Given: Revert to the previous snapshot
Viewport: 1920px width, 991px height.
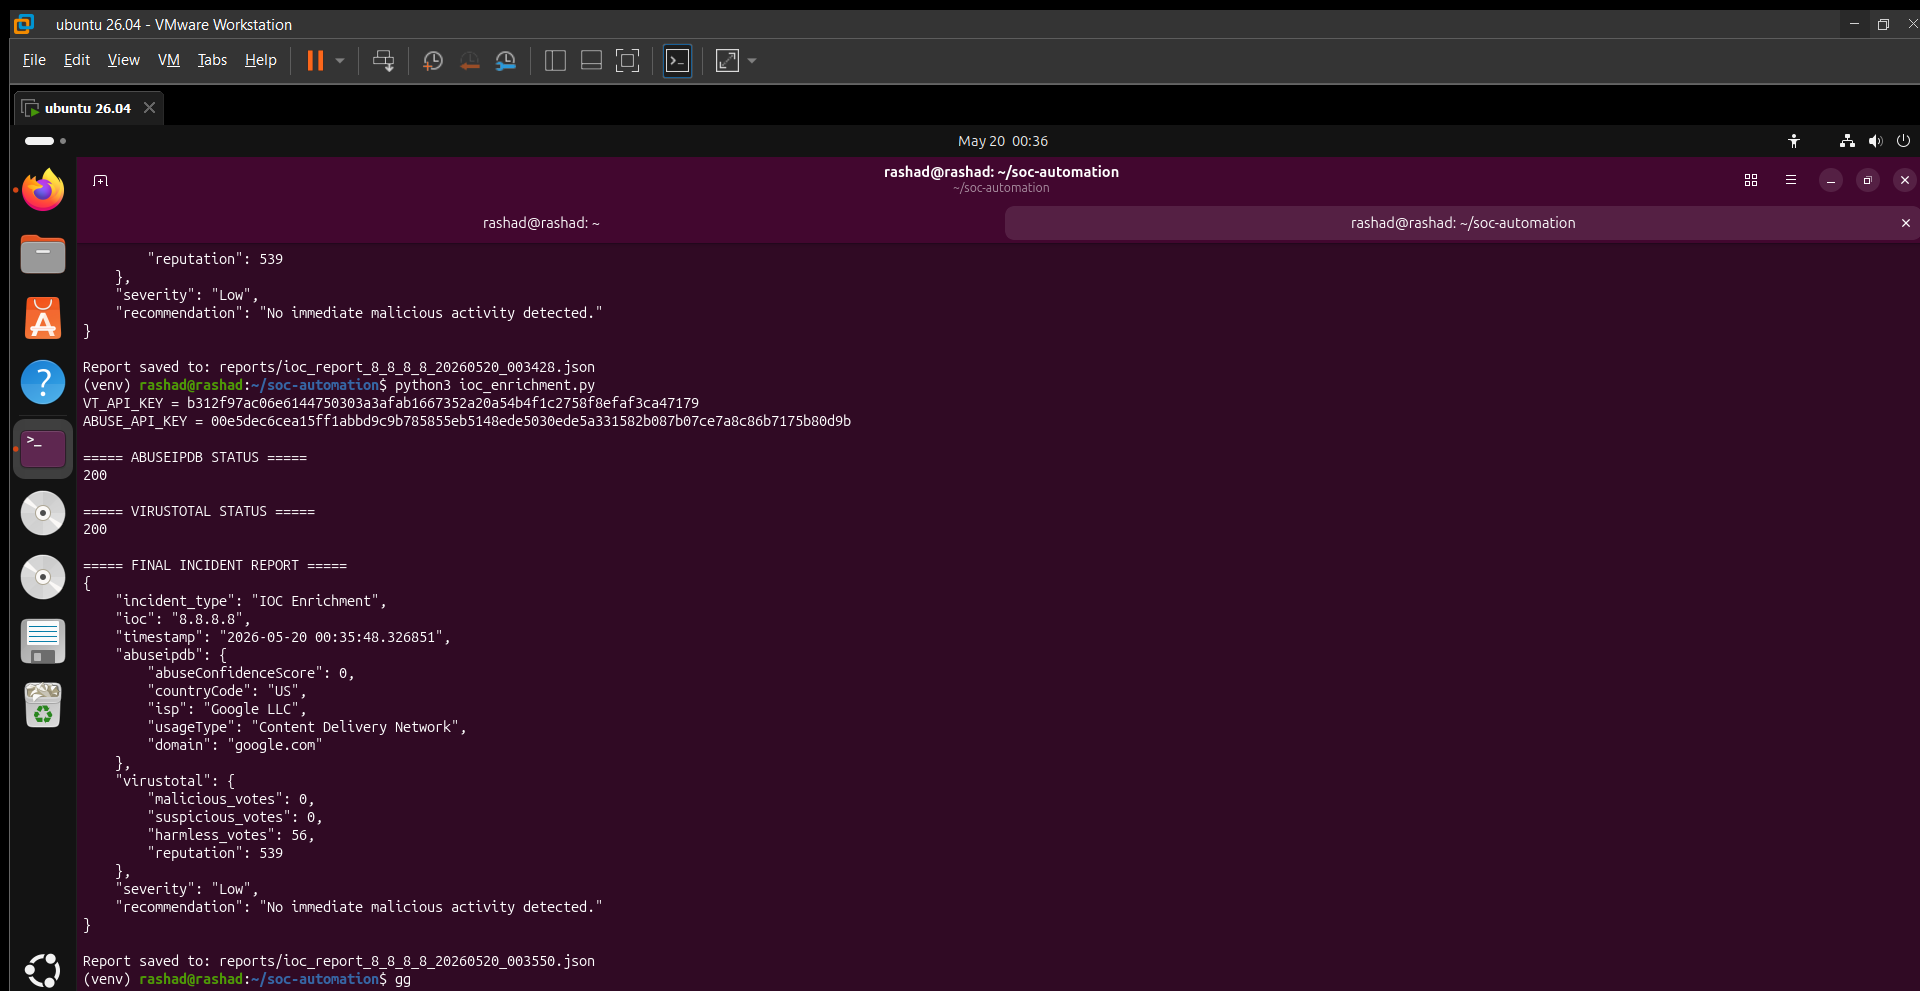Looking at the screenshot, I should point(469,61).
